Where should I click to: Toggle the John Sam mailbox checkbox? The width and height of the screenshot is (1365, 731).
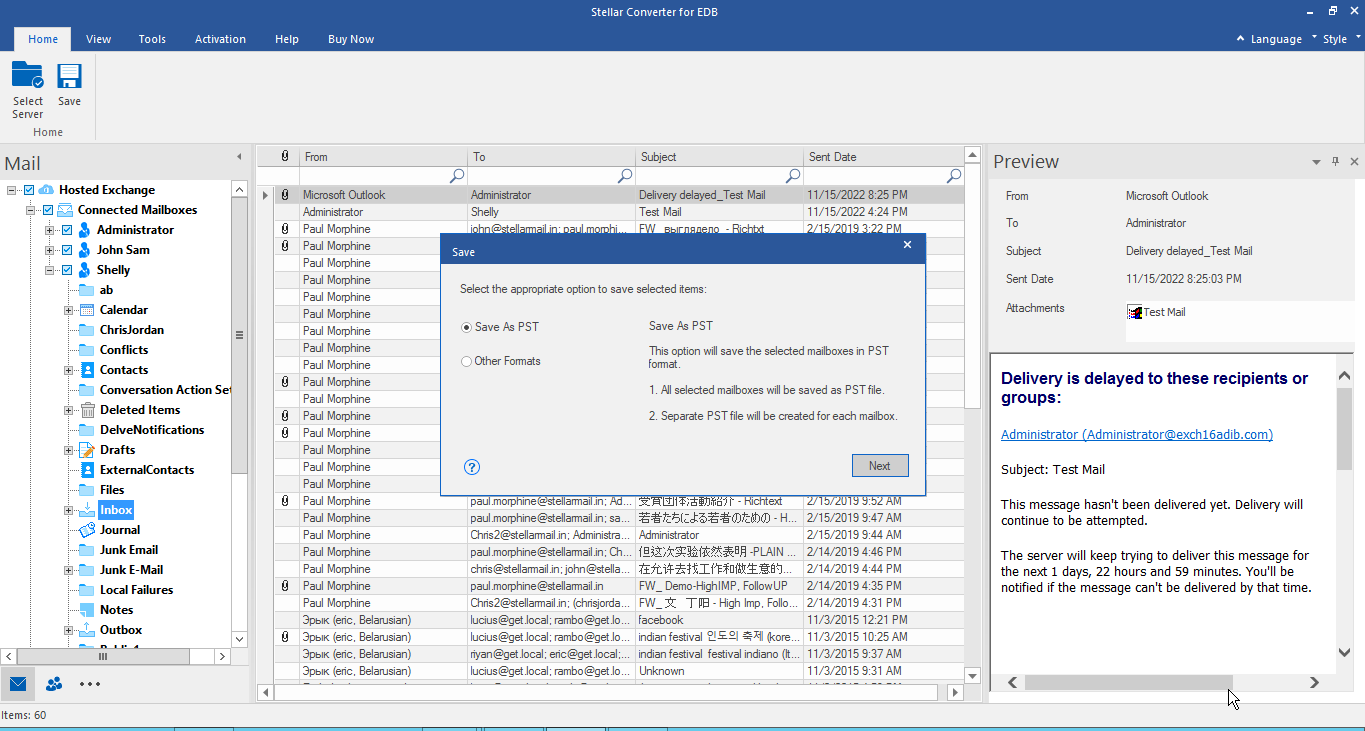tap(67, 250)
